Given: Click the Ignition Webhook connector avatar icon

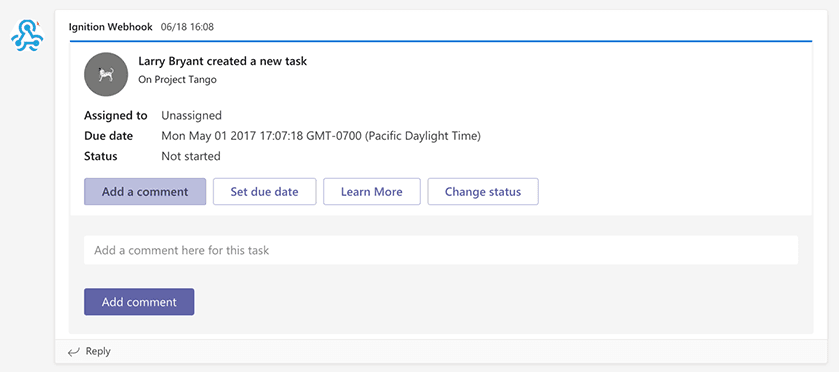Looking at the screenshot, I should coord(27,35).
